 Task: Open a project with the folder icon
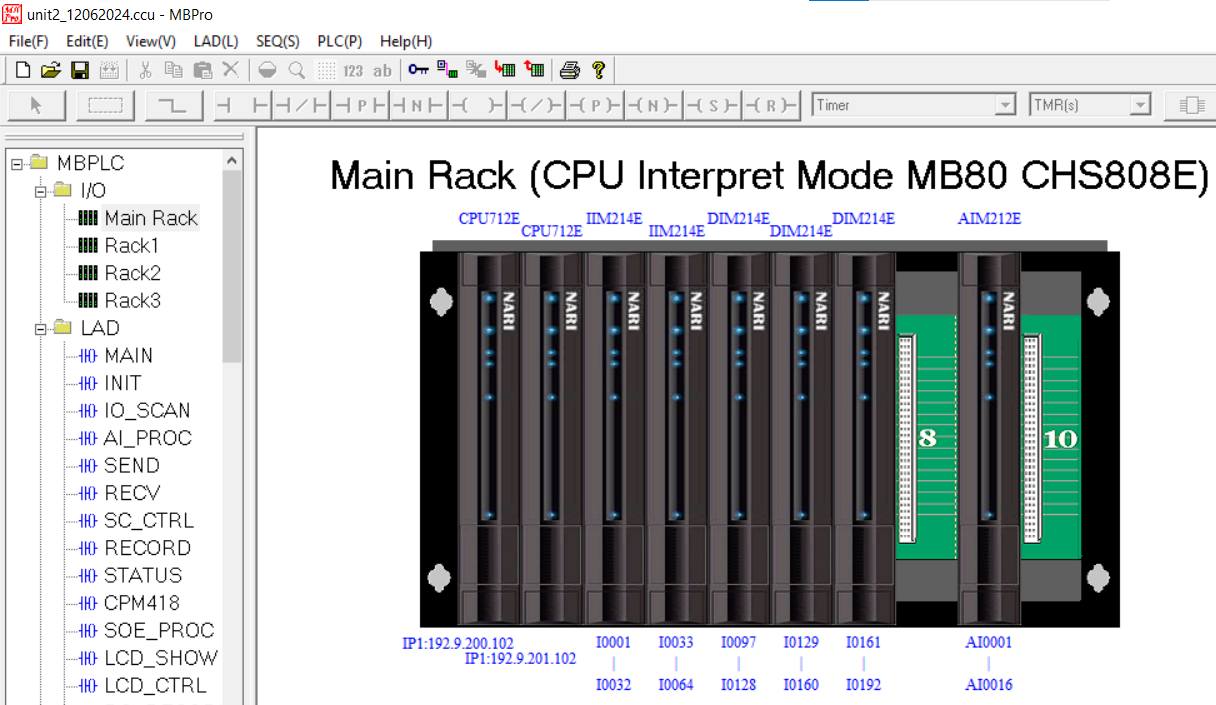(x=51, y=70)
